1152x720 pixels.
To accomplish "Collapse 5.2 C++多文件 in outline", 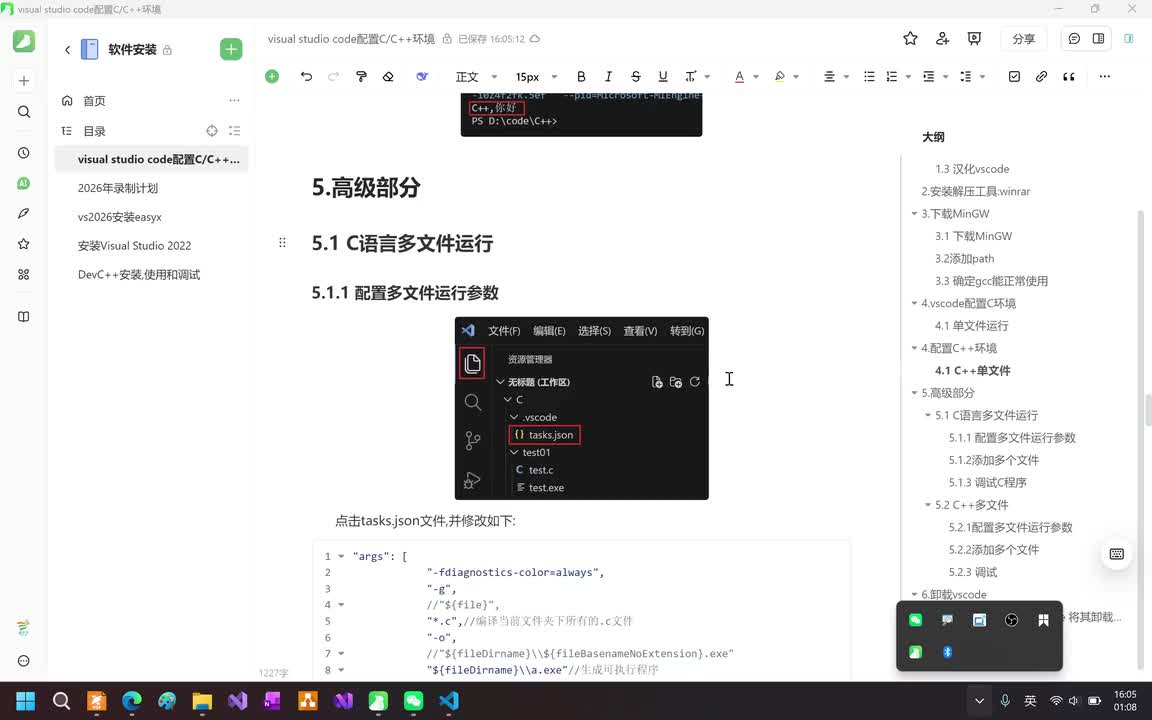I will point(928,505).
